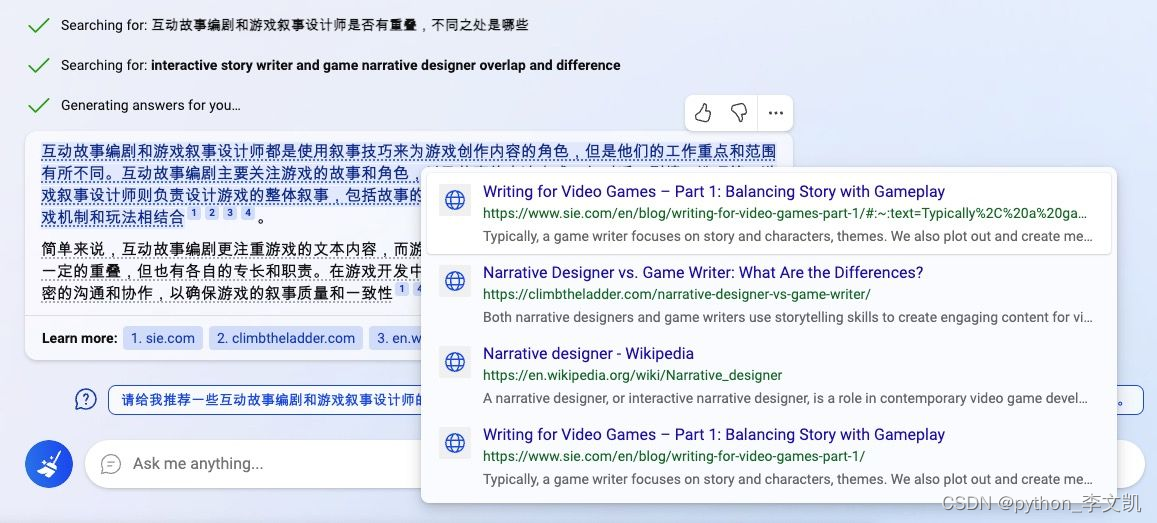Click citation superscript 1 in first paragraph

194,213
